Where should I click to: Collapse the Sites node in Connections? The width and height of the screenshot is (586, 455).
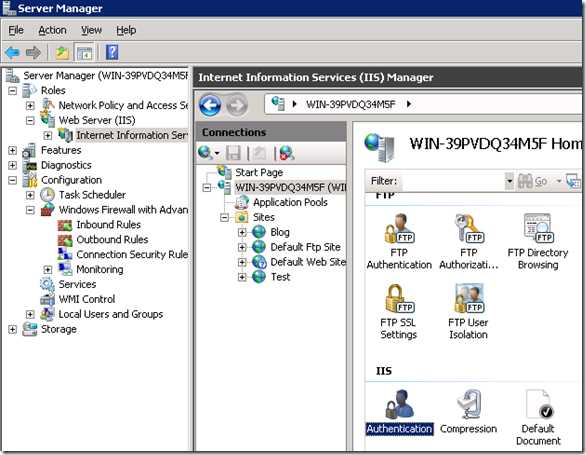point(224,217)
